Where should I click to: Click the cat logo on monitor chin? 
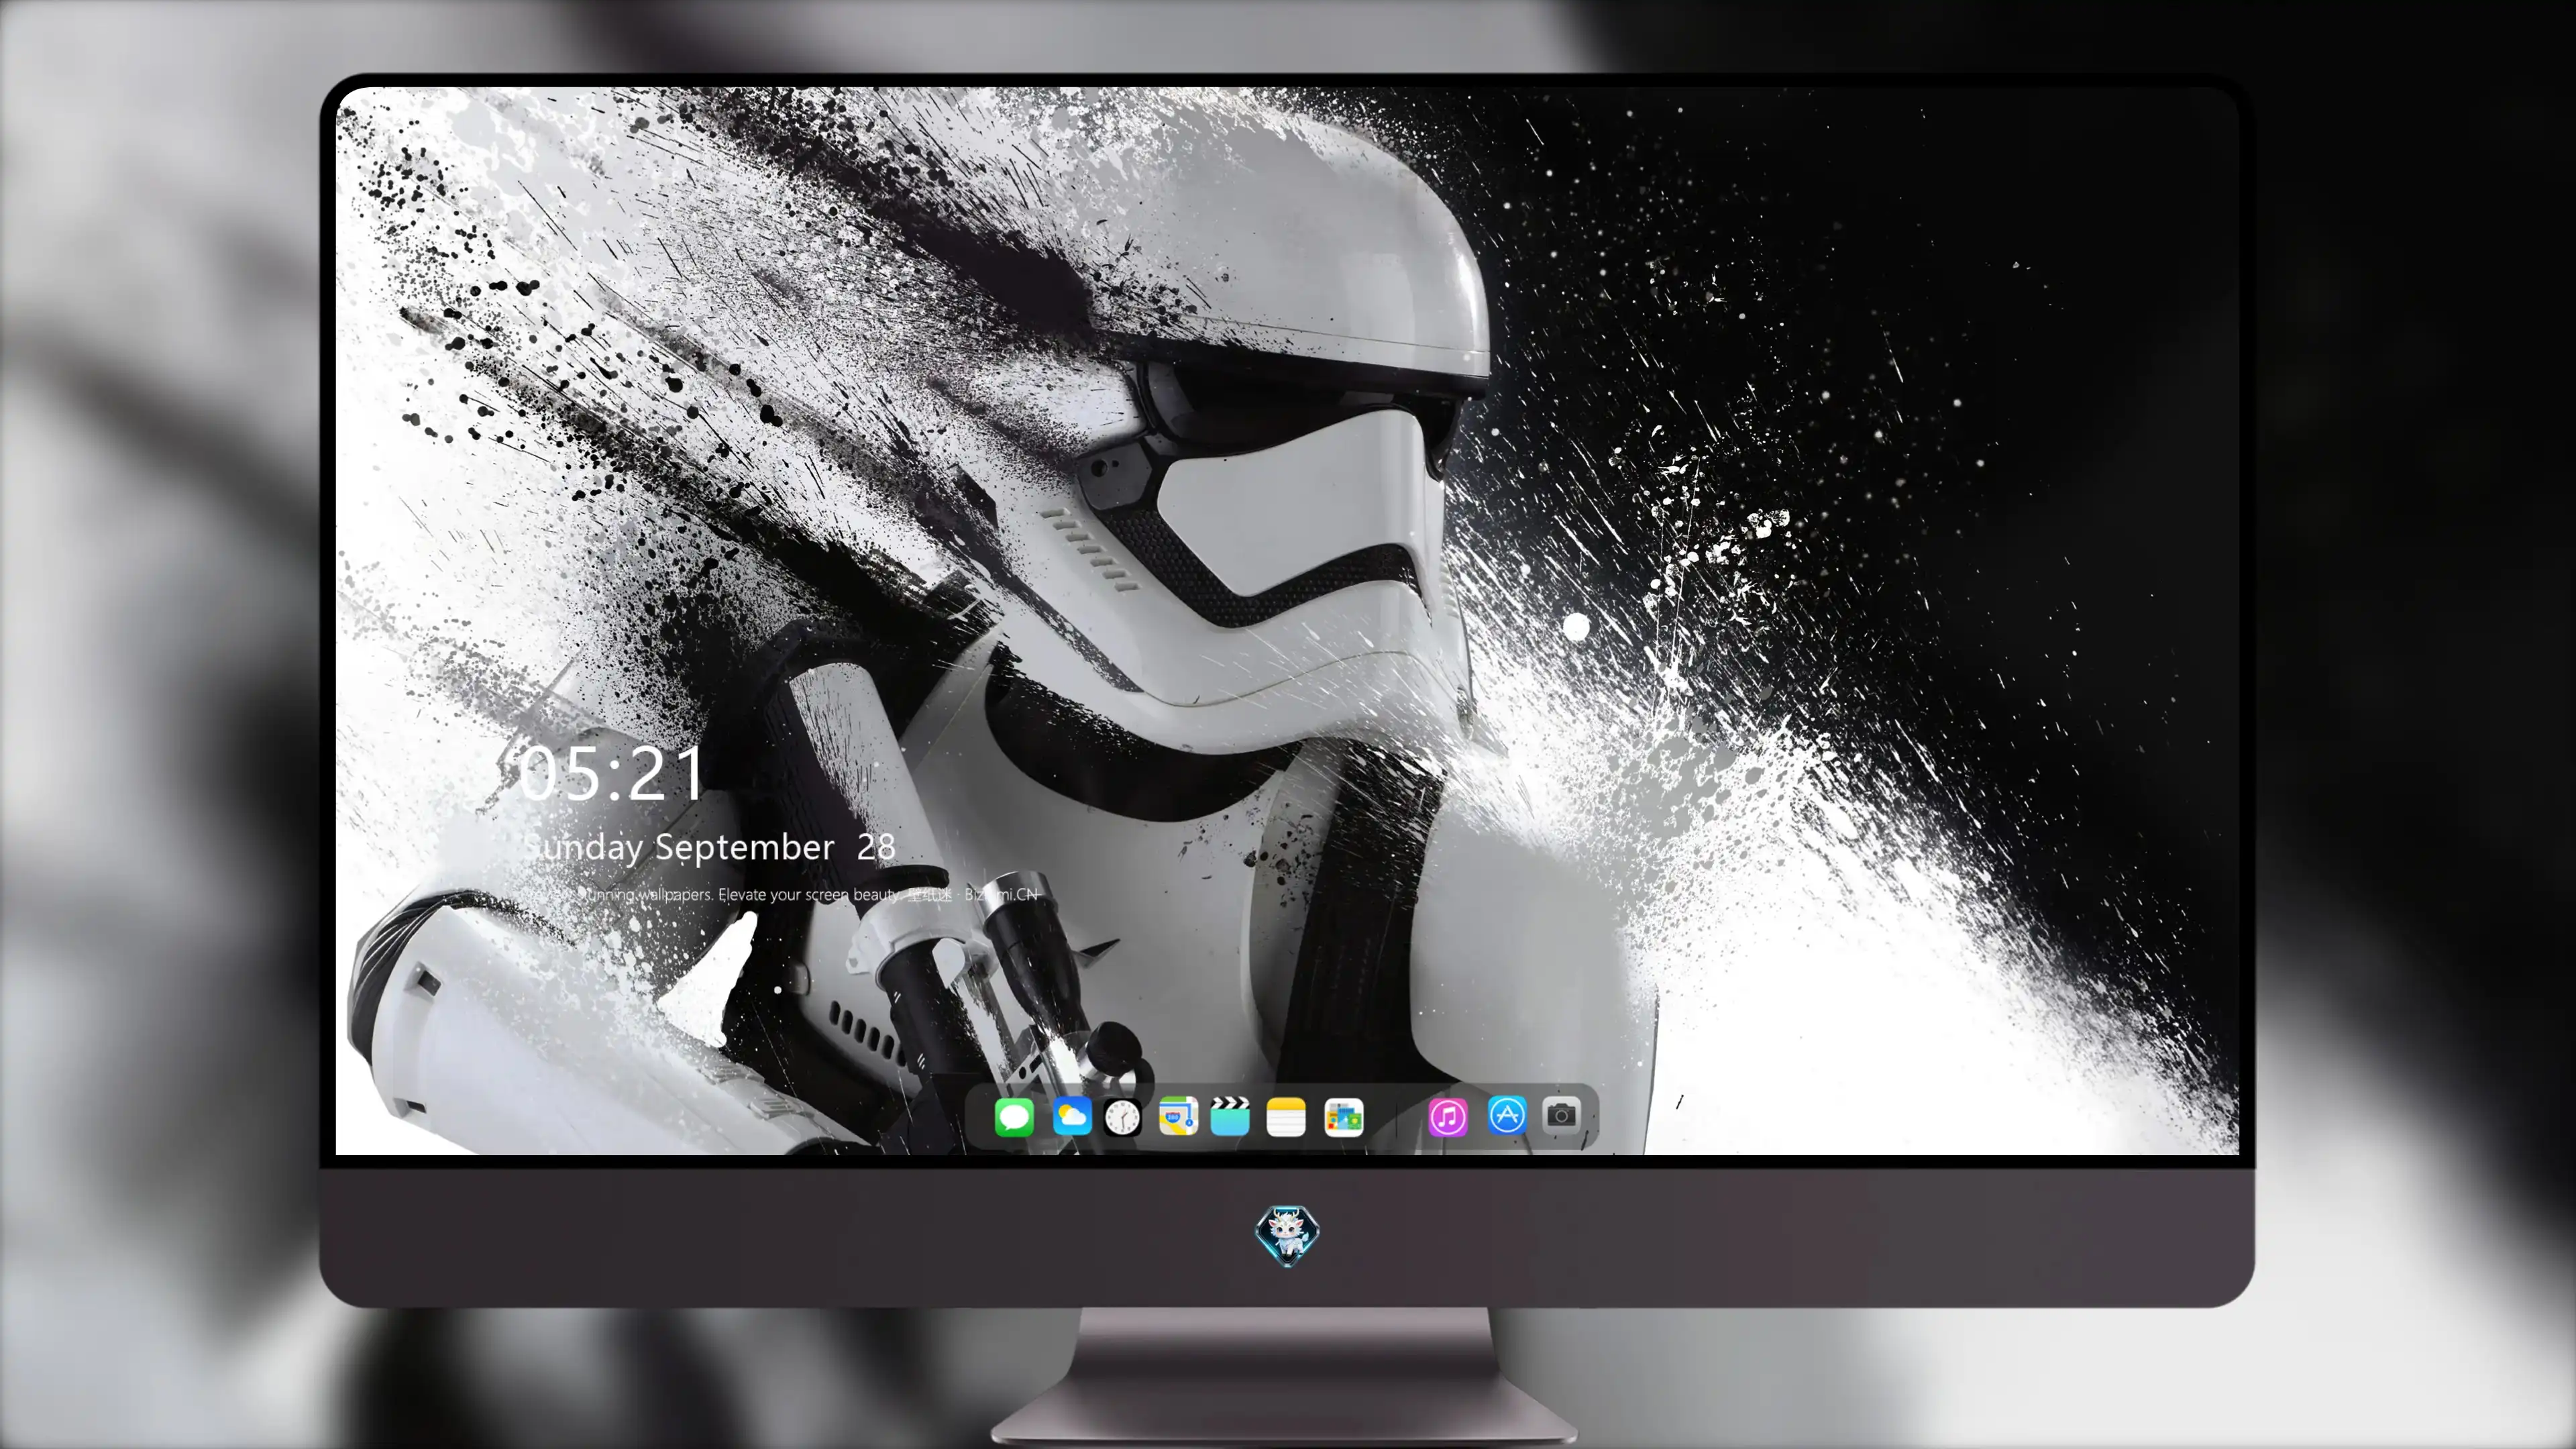click(1287, 1235)
